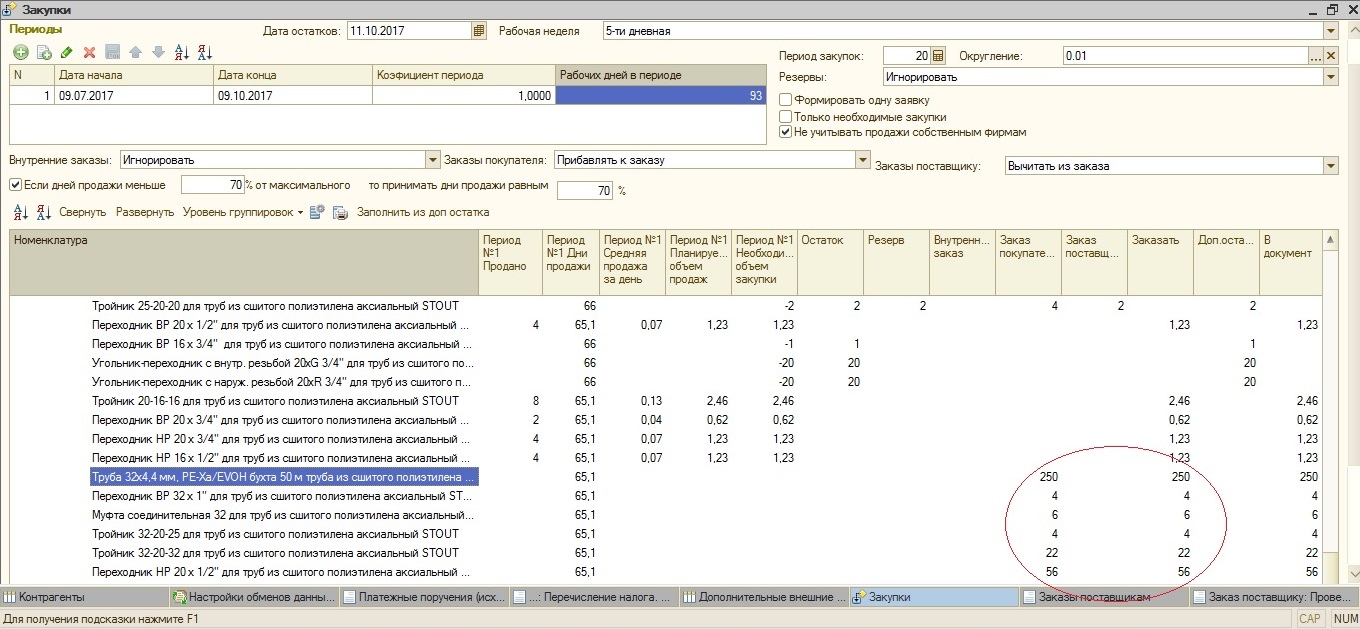The image size is (1360, 629).
Task: Uncheck Не учитывать продажи собственным фирмам
Action: pyautogui.click(x=786, y=132)
